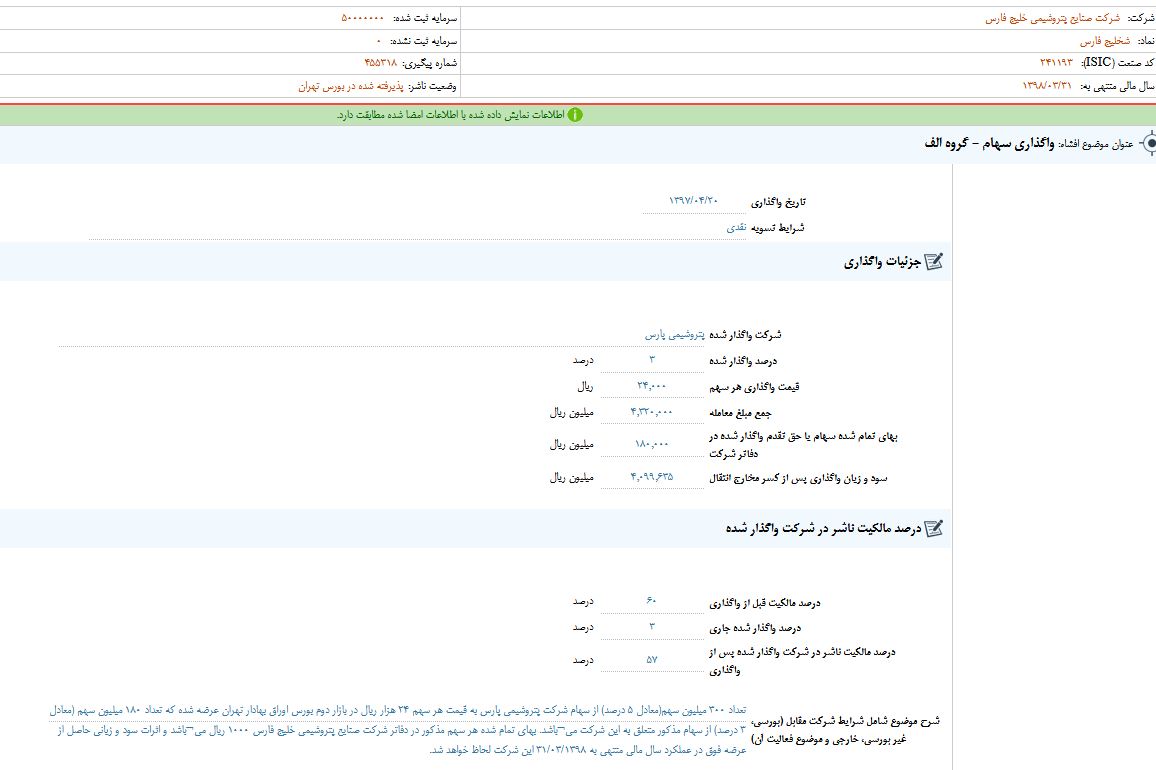The image size is (1156, 770).
Task: Click the label تاریخ واگذاری
Action: (x=779, y=202)
